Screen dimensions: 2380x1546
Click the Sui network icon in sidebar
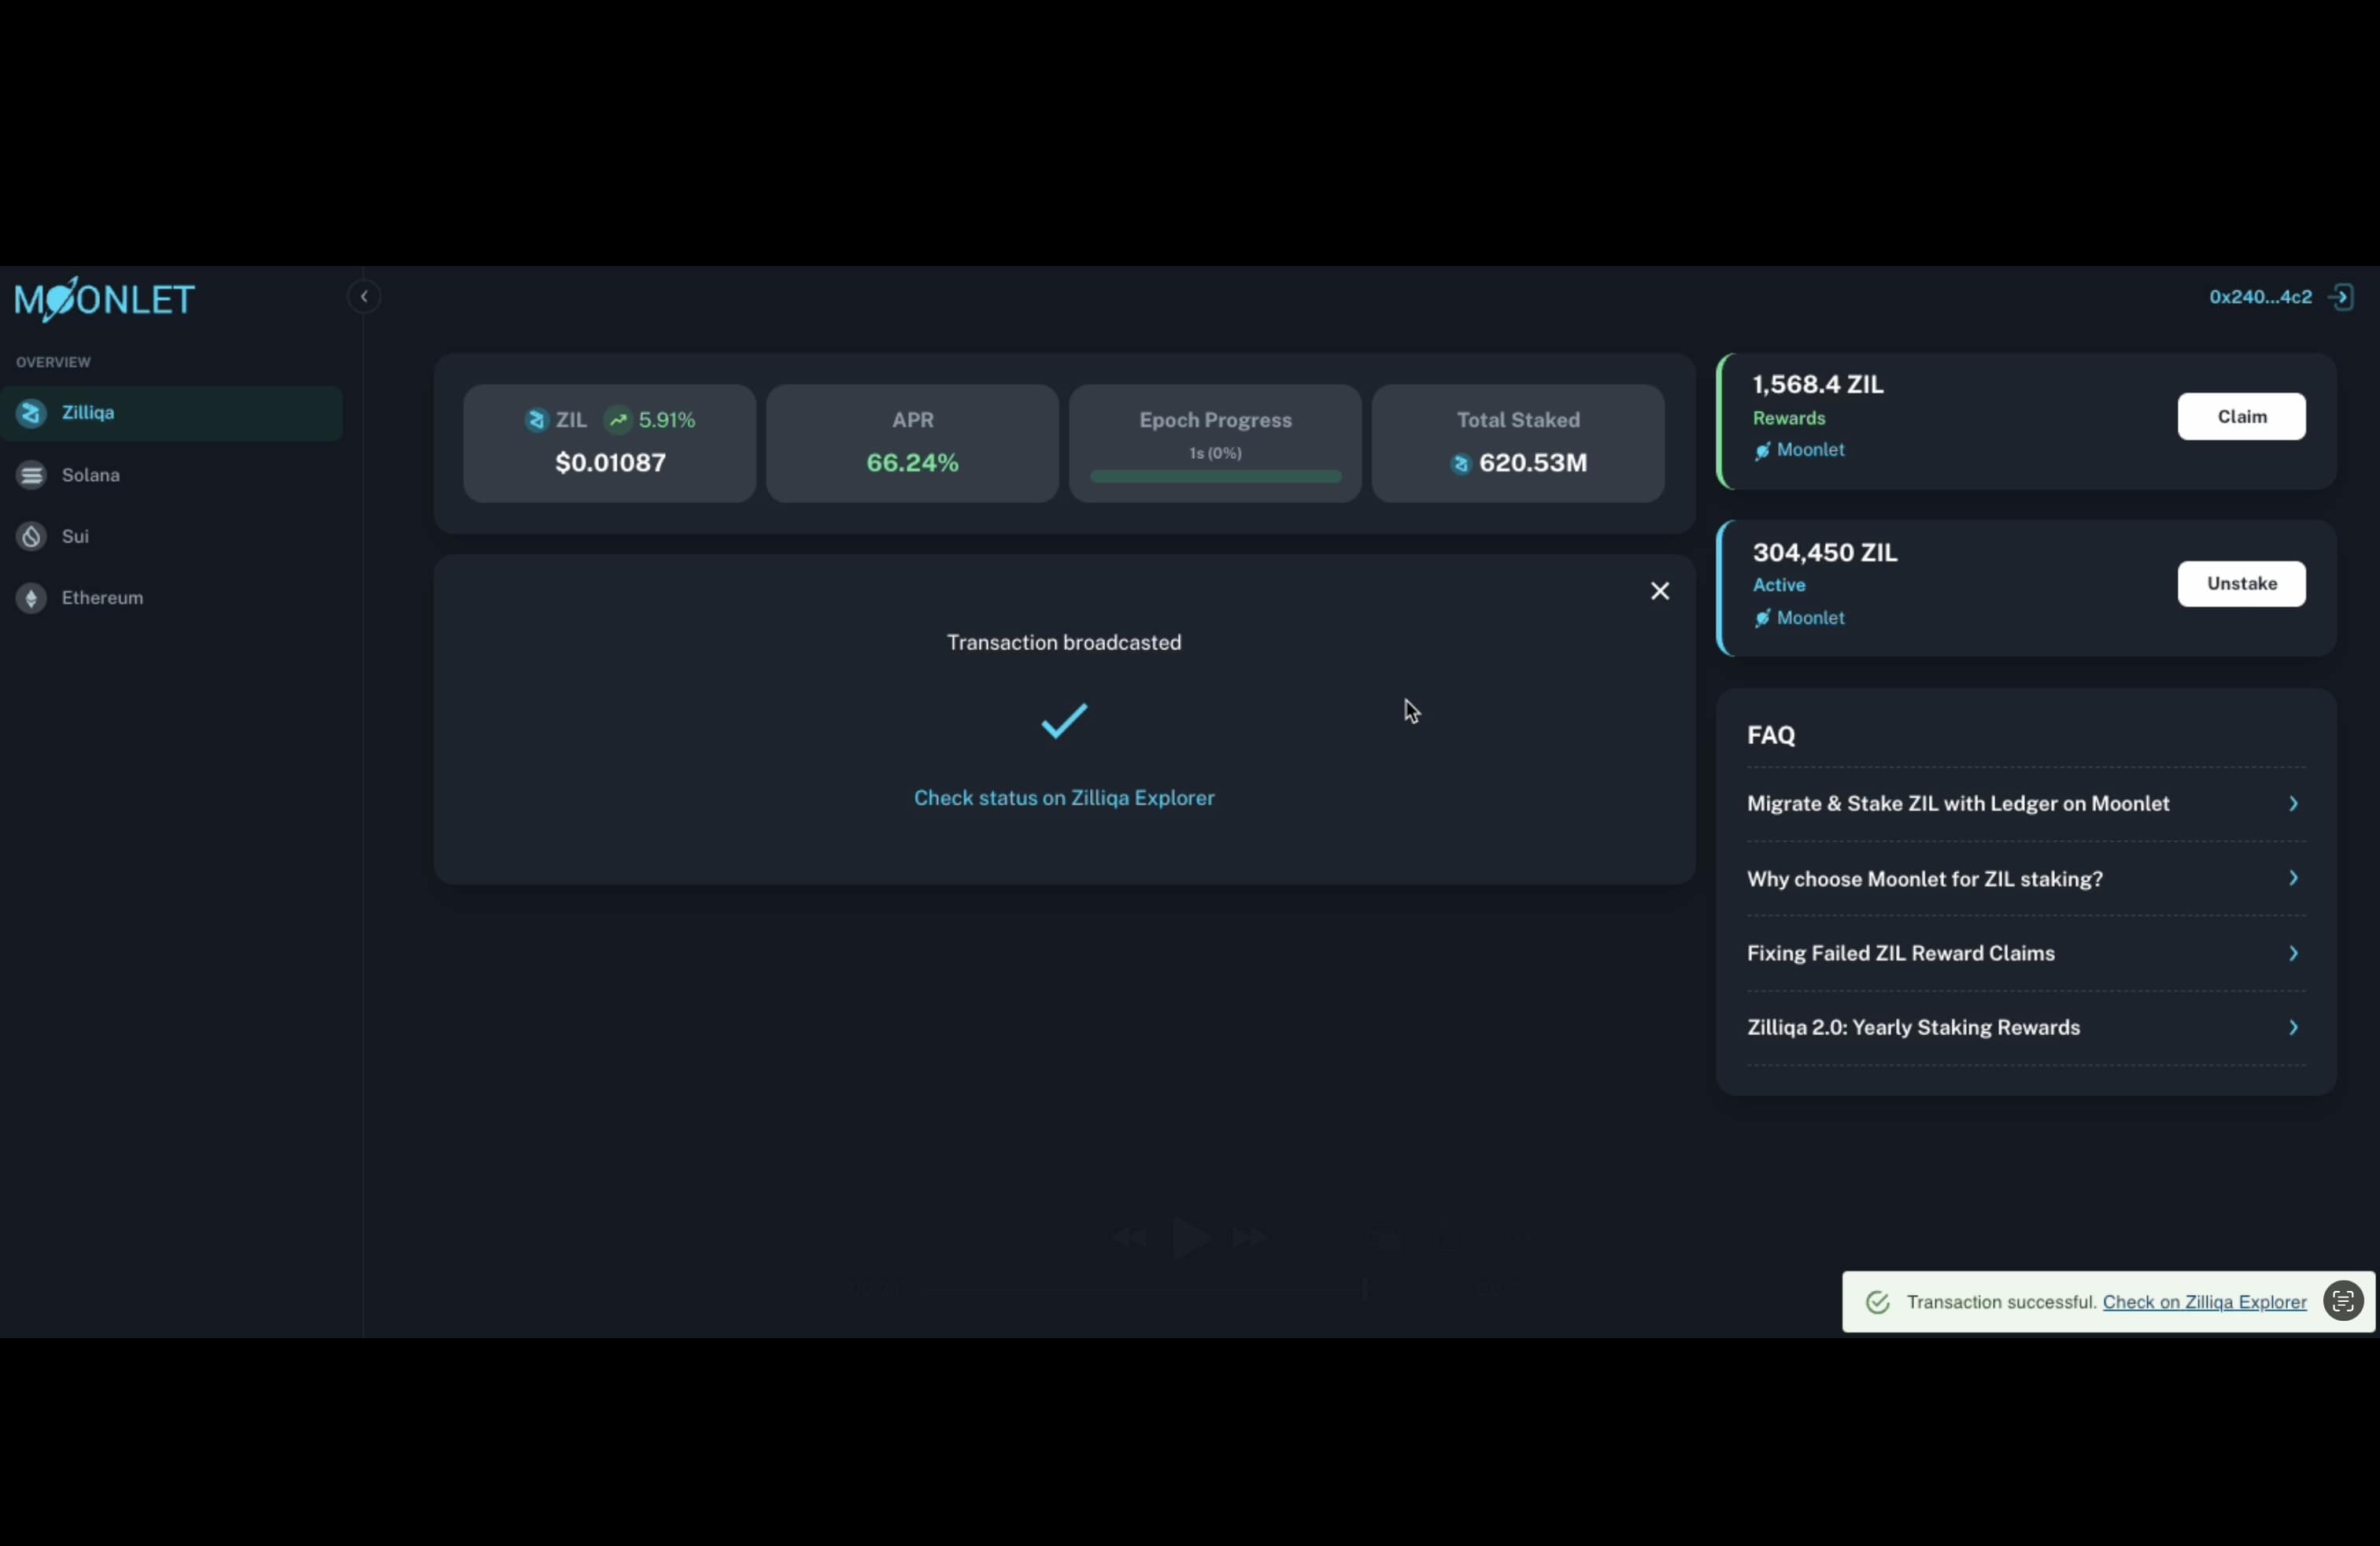point(31,537)
